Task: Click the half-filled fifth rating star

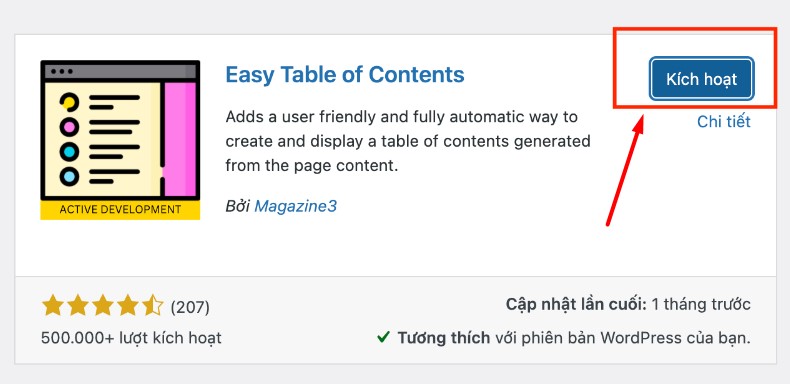Action: [153, 305]
